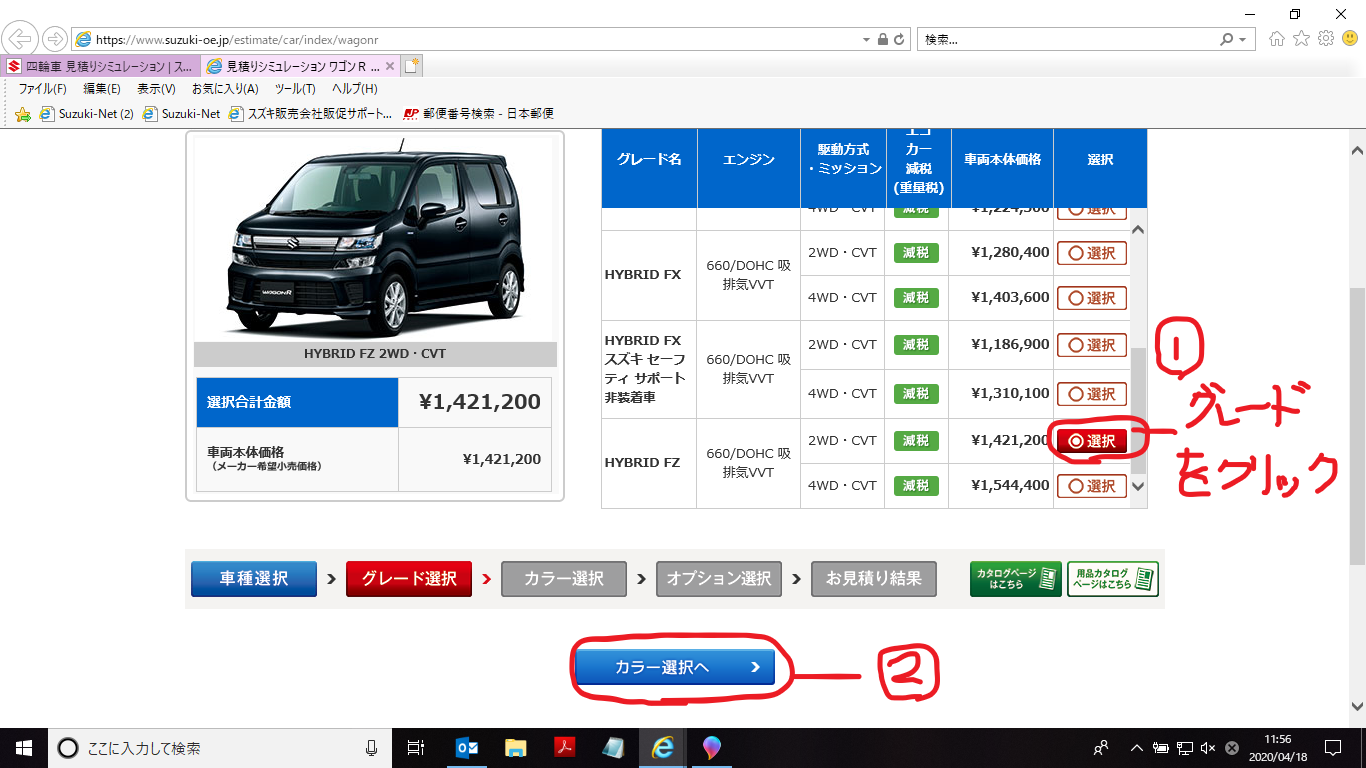Open the ツール(T) menu
This screenshot has width=1366, height=768.
tap(295, 89)
